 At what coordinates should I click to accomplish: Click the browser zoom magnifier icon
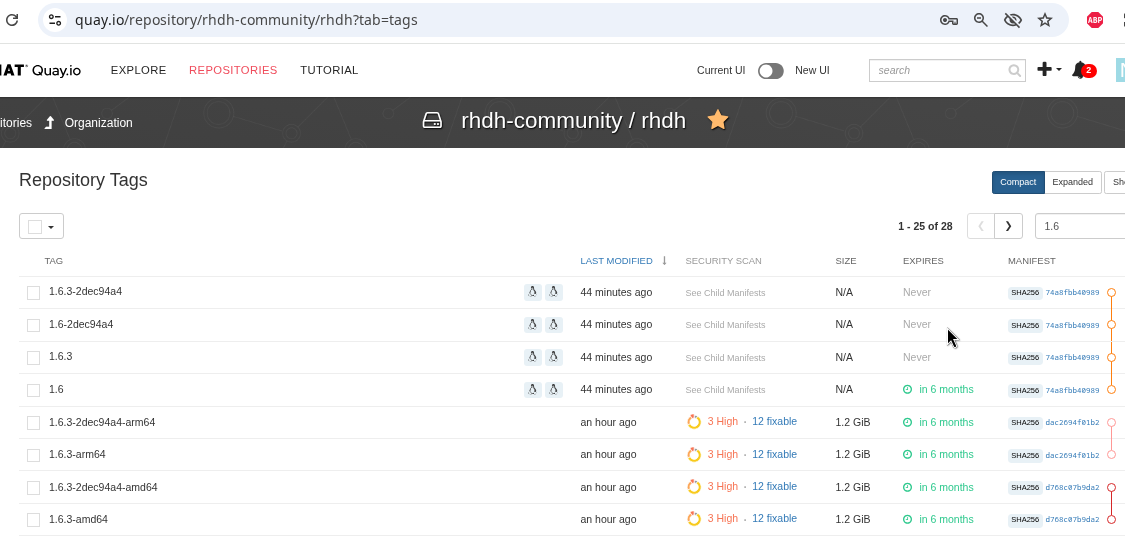pyautogui.click(x=981, y=20)
